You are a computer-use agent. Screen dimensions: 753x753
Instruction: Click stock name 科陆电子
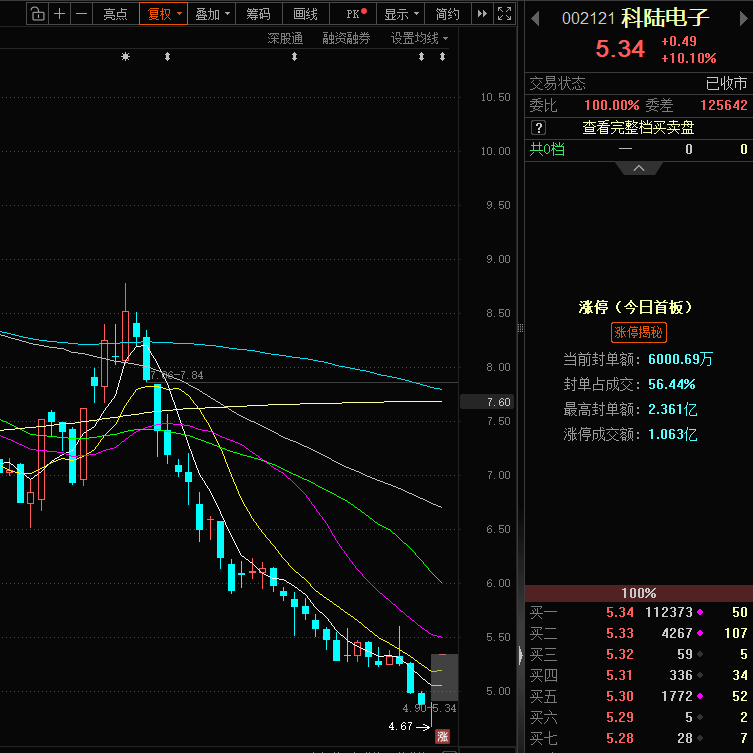(665, 18)
